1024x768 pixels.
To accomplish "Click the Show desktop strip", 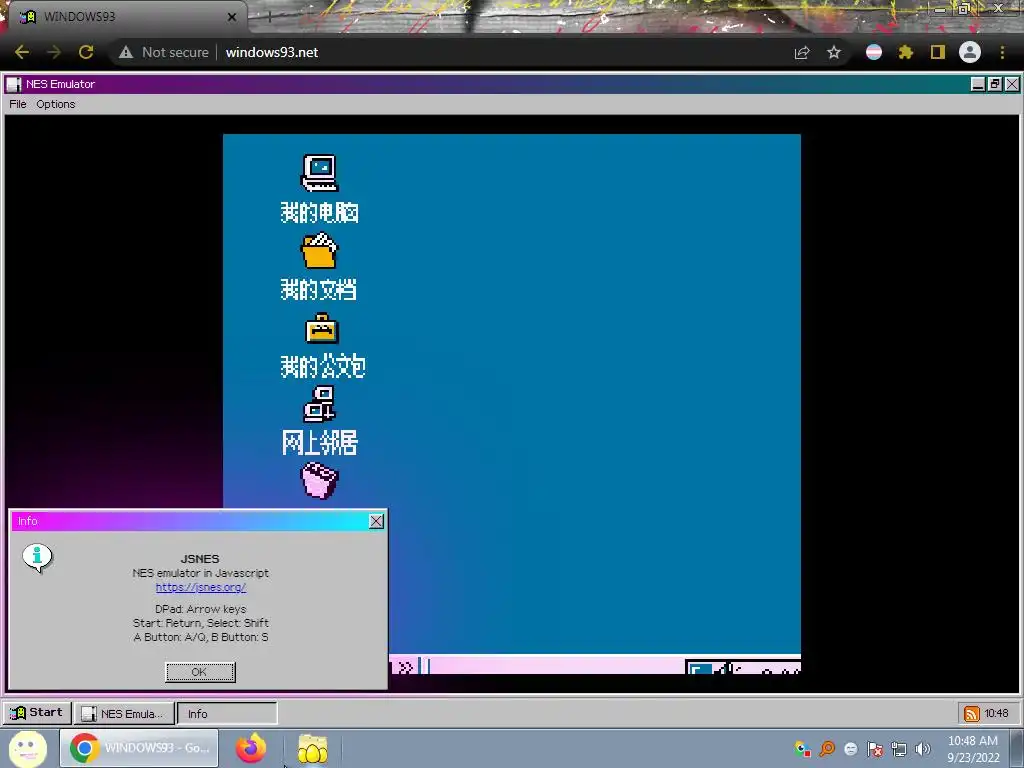I will point(1019,748).
